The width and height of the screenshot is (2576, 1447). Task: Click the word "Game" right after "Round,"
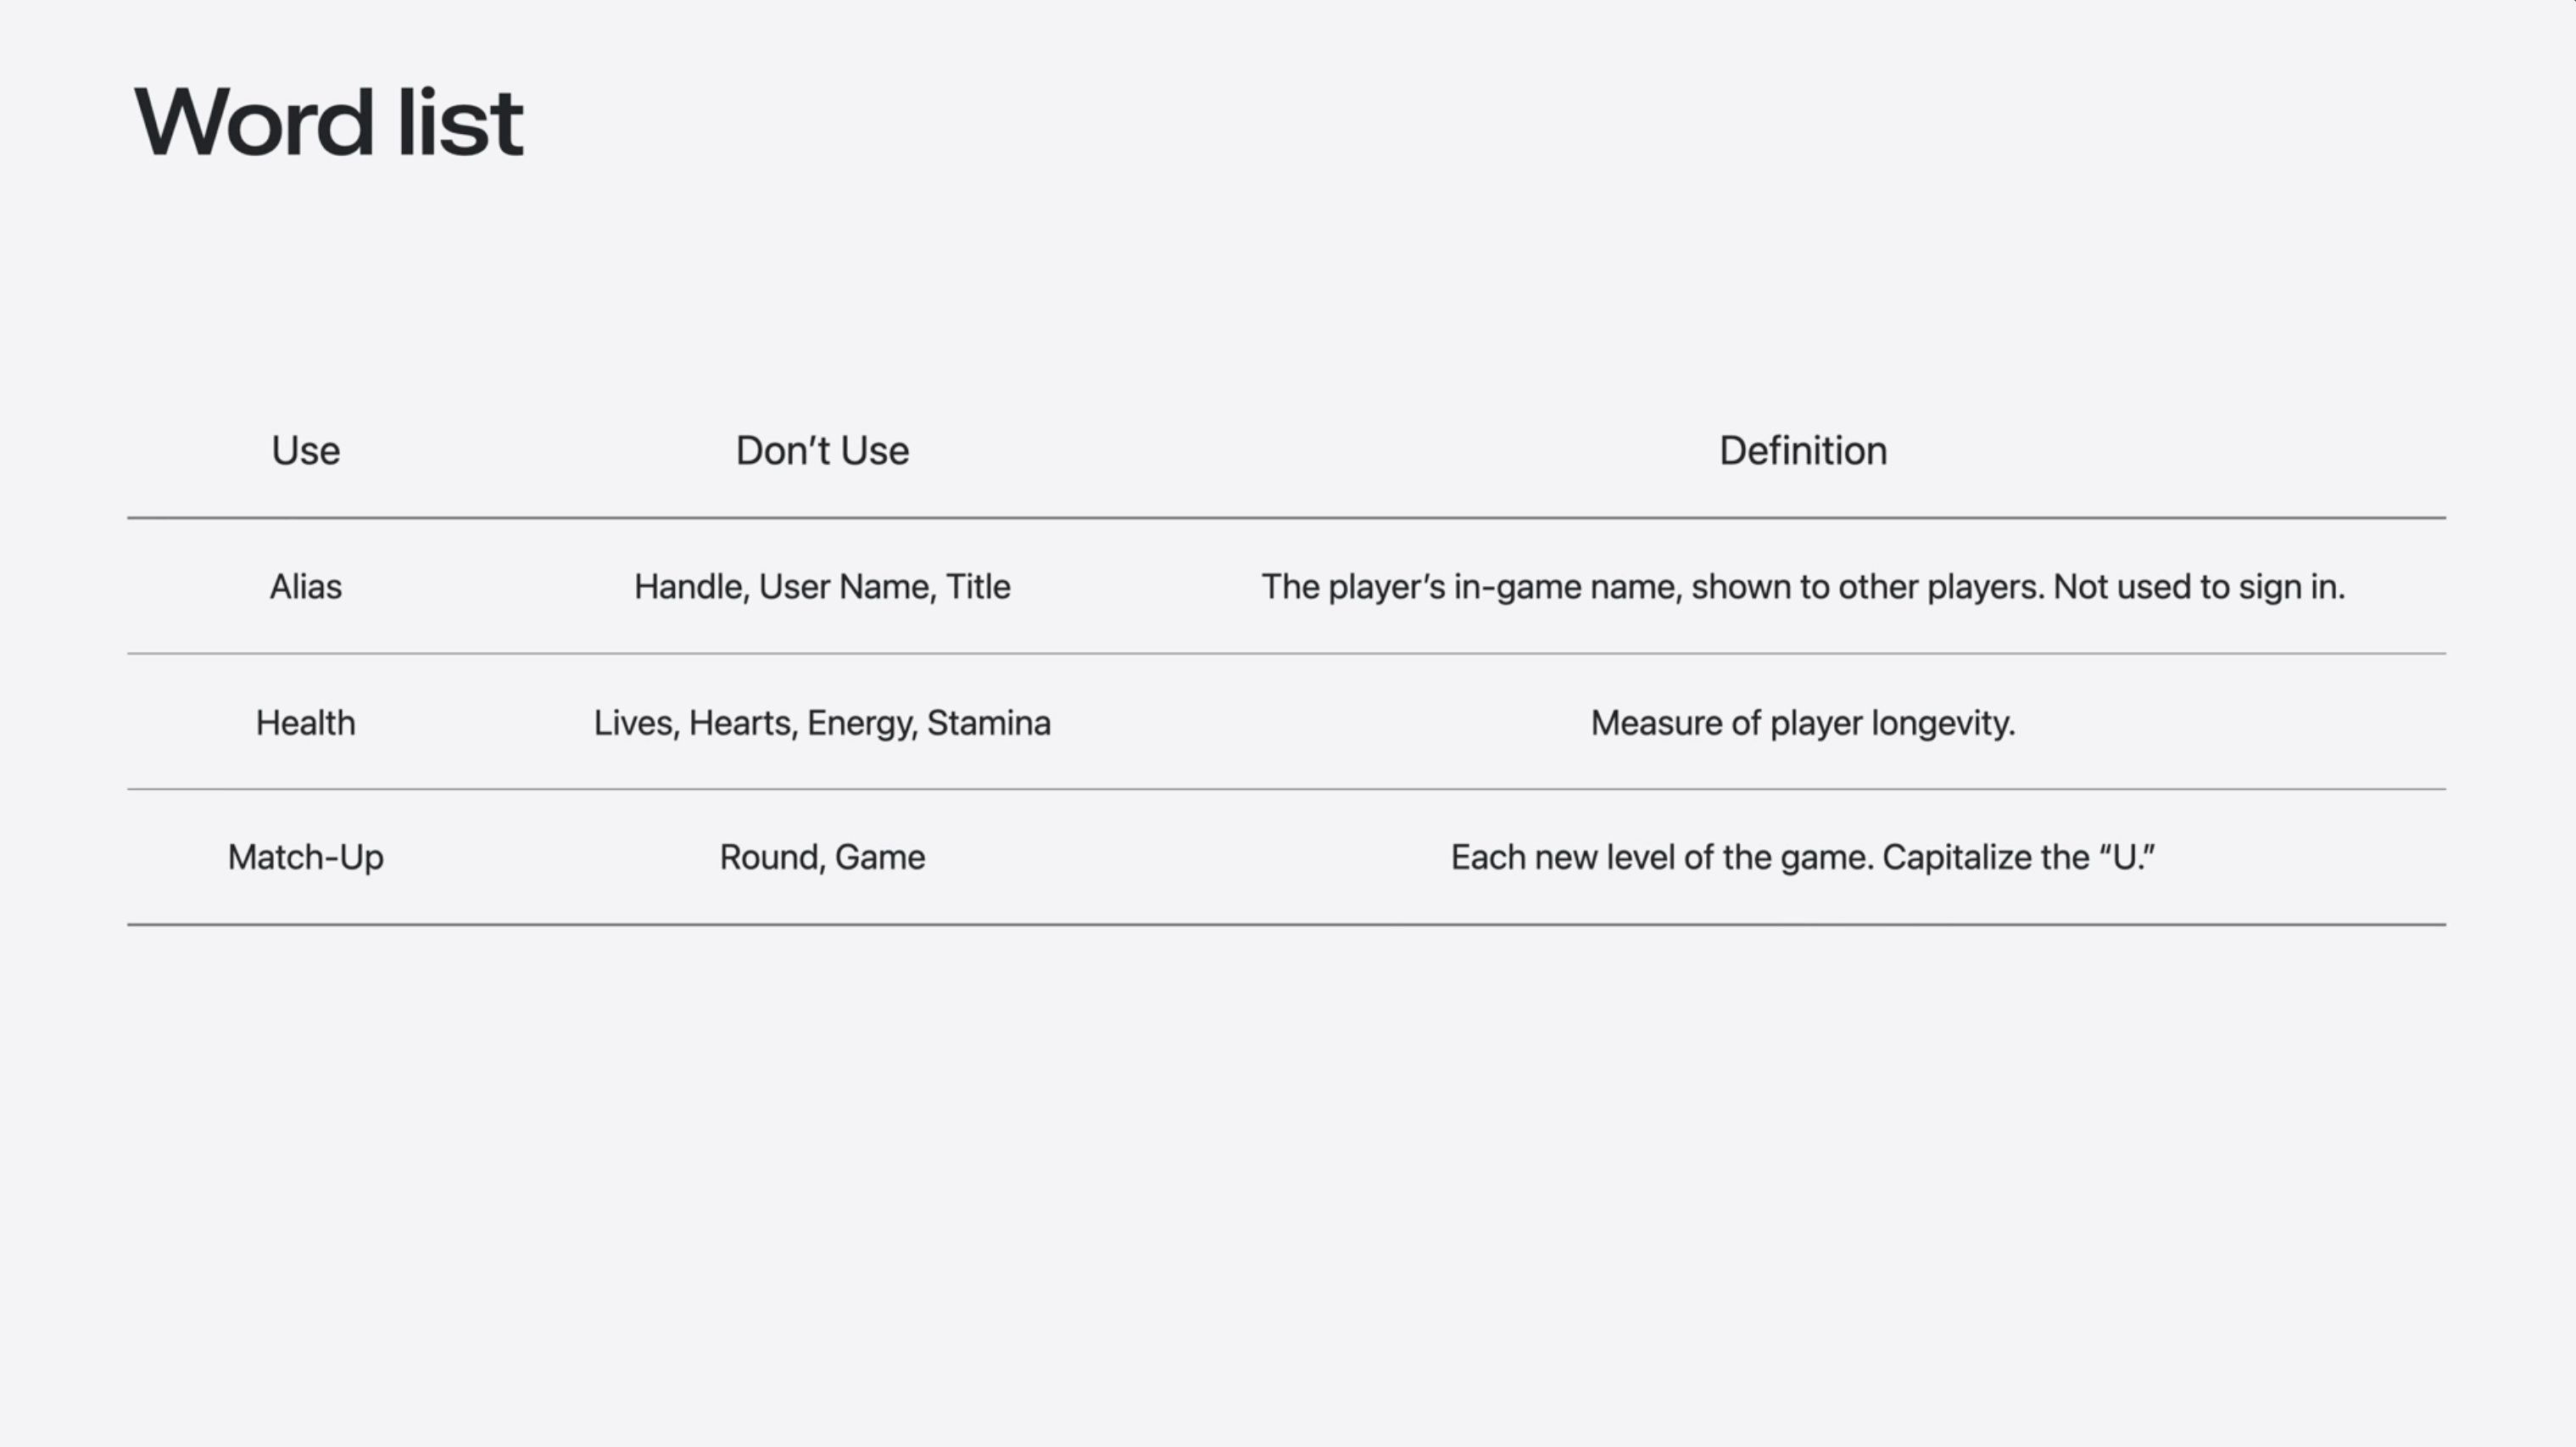(880, 858)
